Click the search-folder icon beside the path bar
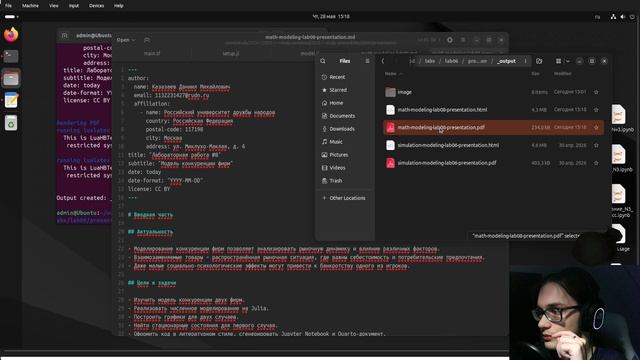The height and width of the screenshot is (360, 640). (x=539, y=61)
